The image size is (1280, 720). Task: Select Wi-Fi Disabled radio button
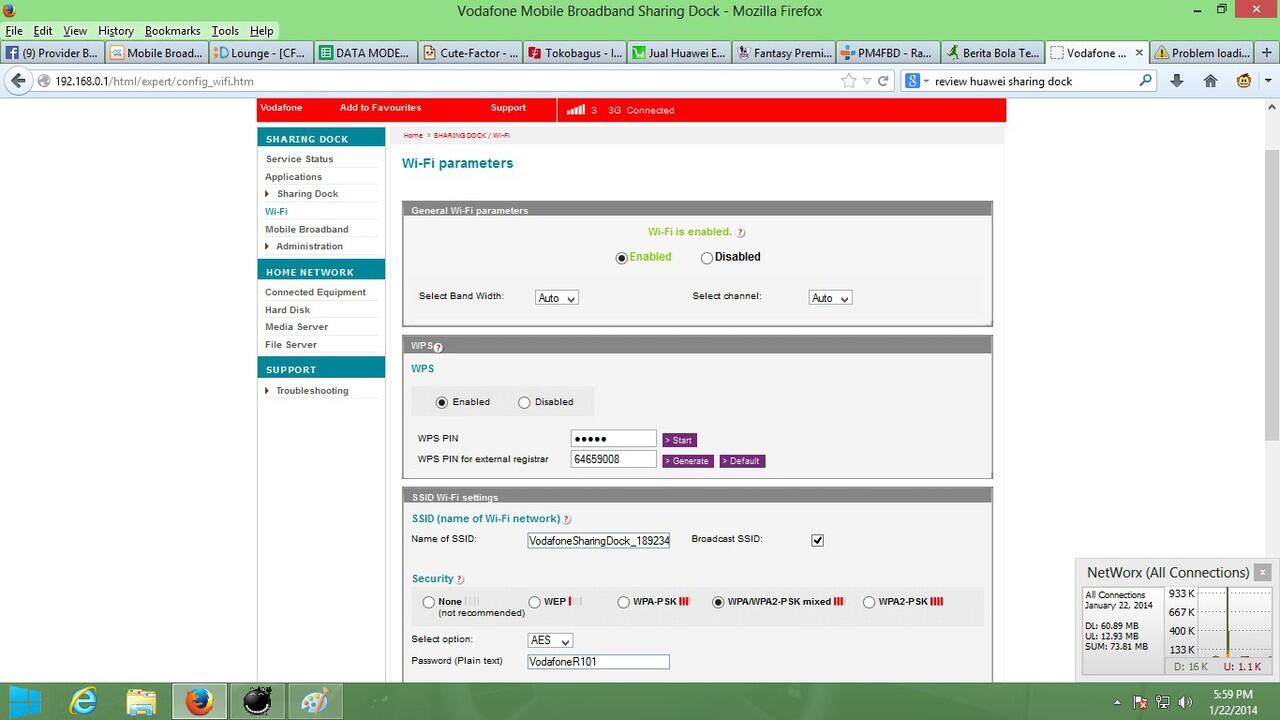coord(706,258)
